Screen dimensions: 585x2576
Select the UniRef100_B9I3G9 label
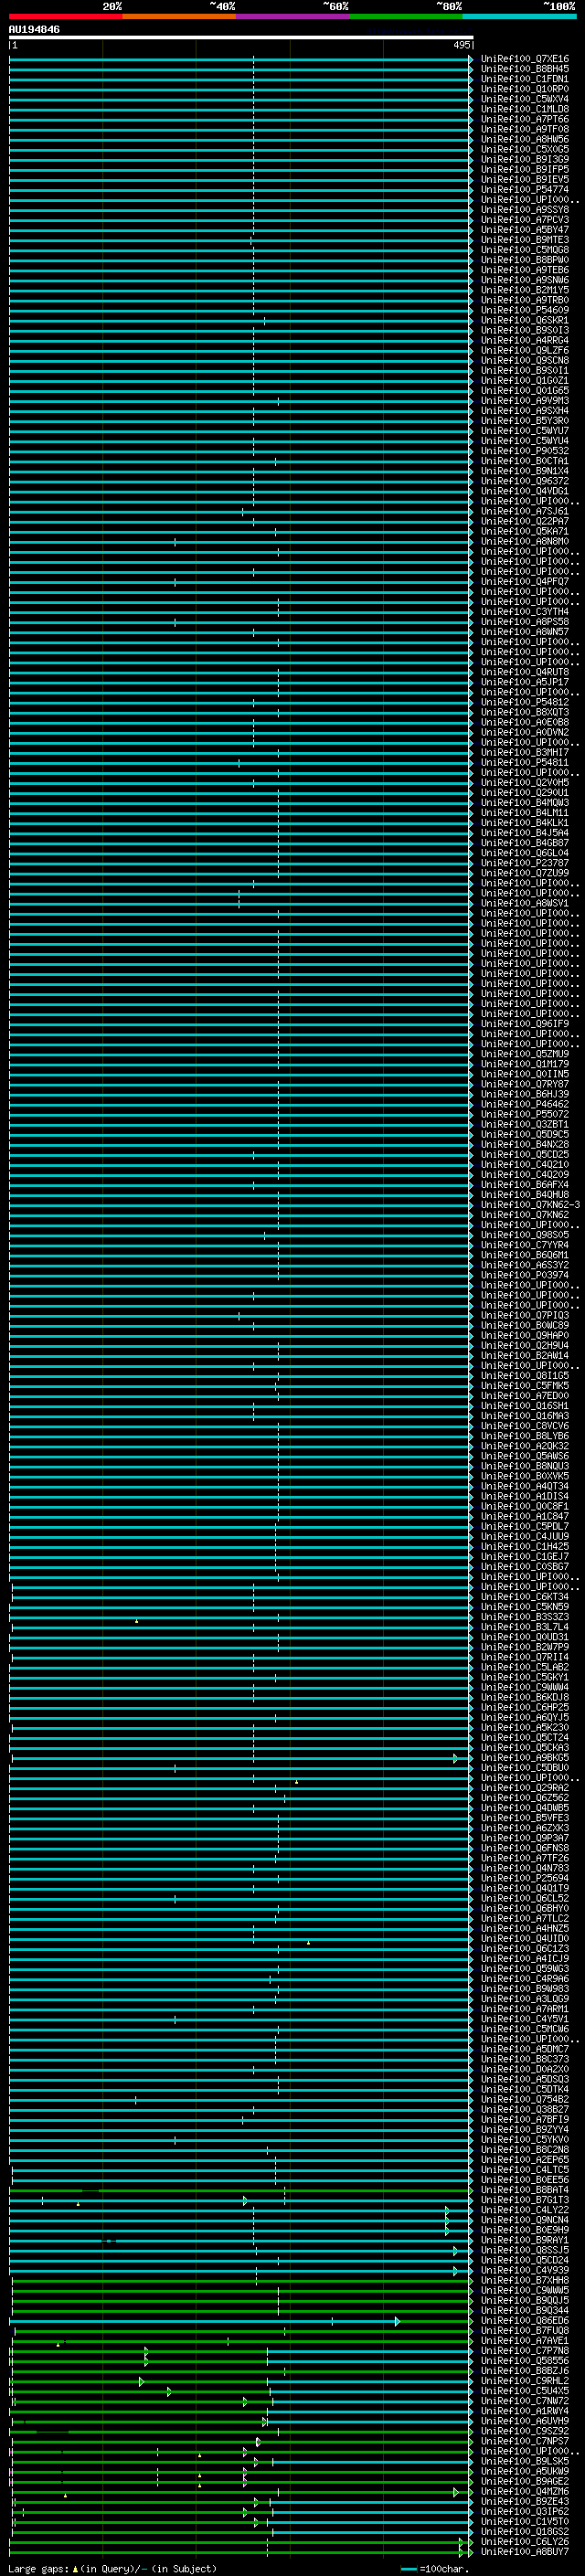[x=525, y=159]
